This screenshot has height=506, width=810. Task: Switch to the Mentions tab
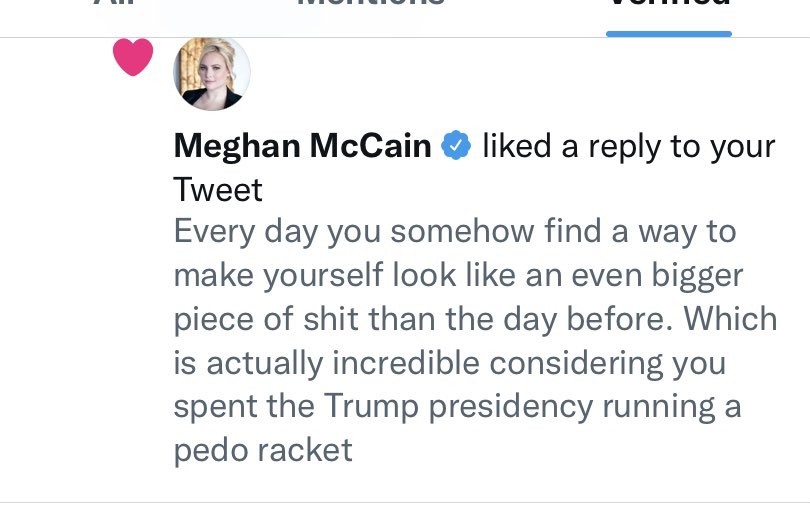point(370,5)
